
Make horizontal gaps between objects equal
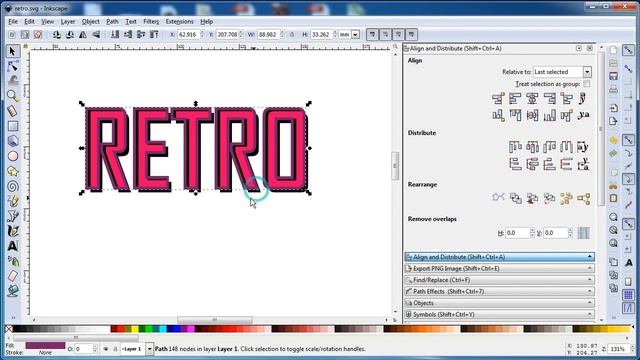[567, 147]
